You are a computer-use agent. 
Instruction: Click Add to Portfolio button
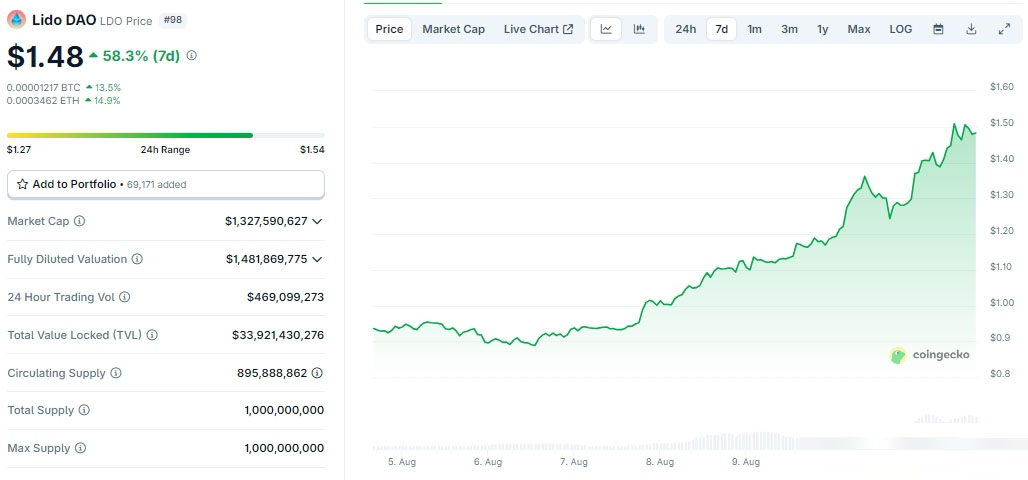(166, 184)
